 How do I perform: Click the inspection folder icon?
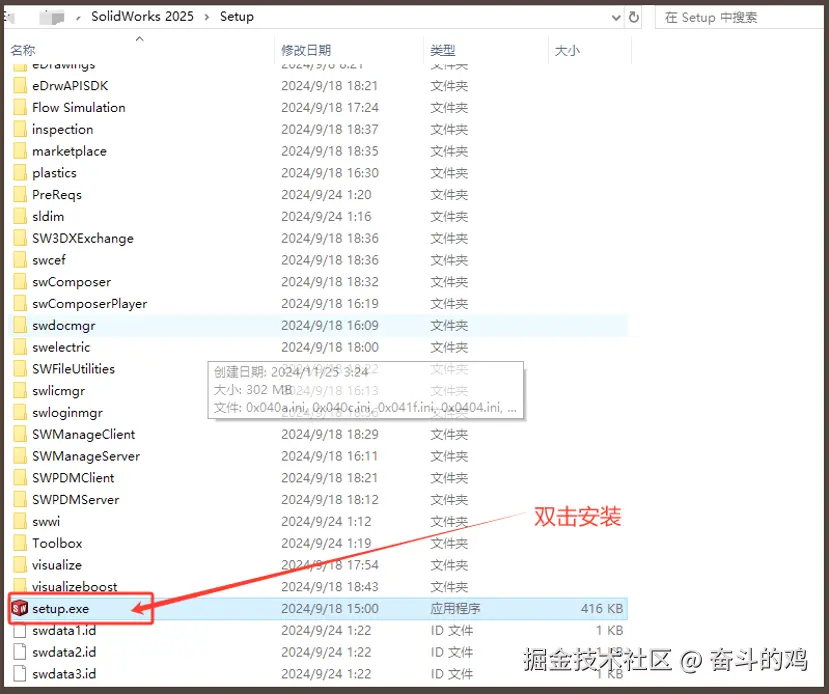pos(20,129)
